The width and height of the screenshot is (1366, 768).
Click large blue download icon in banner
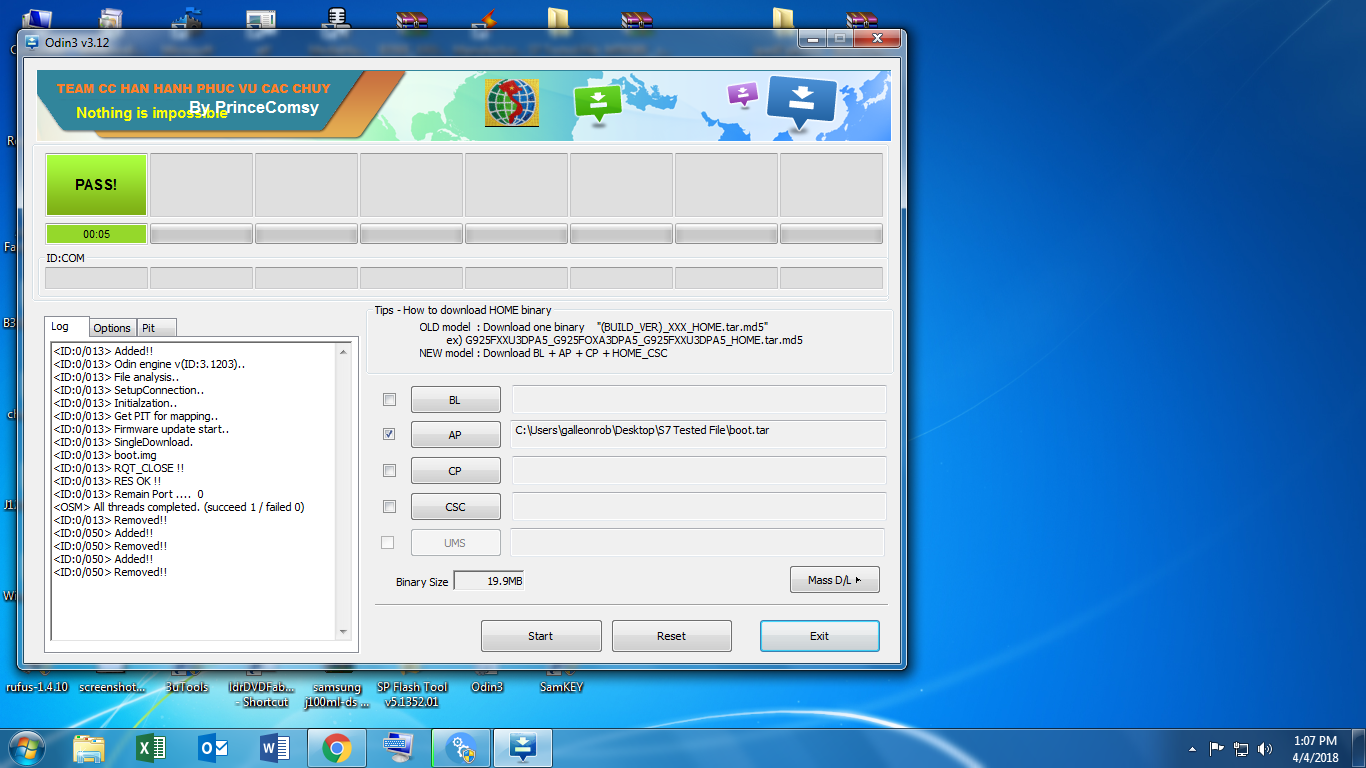click(x=802, y=103)
